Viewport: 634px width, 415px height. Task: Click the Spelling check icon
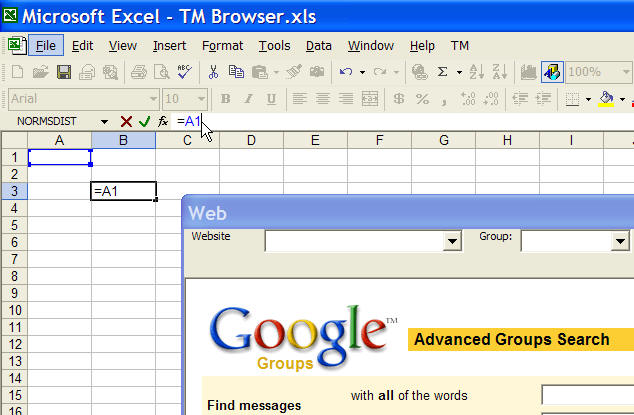pyautogui.click(x=184, y=72)
